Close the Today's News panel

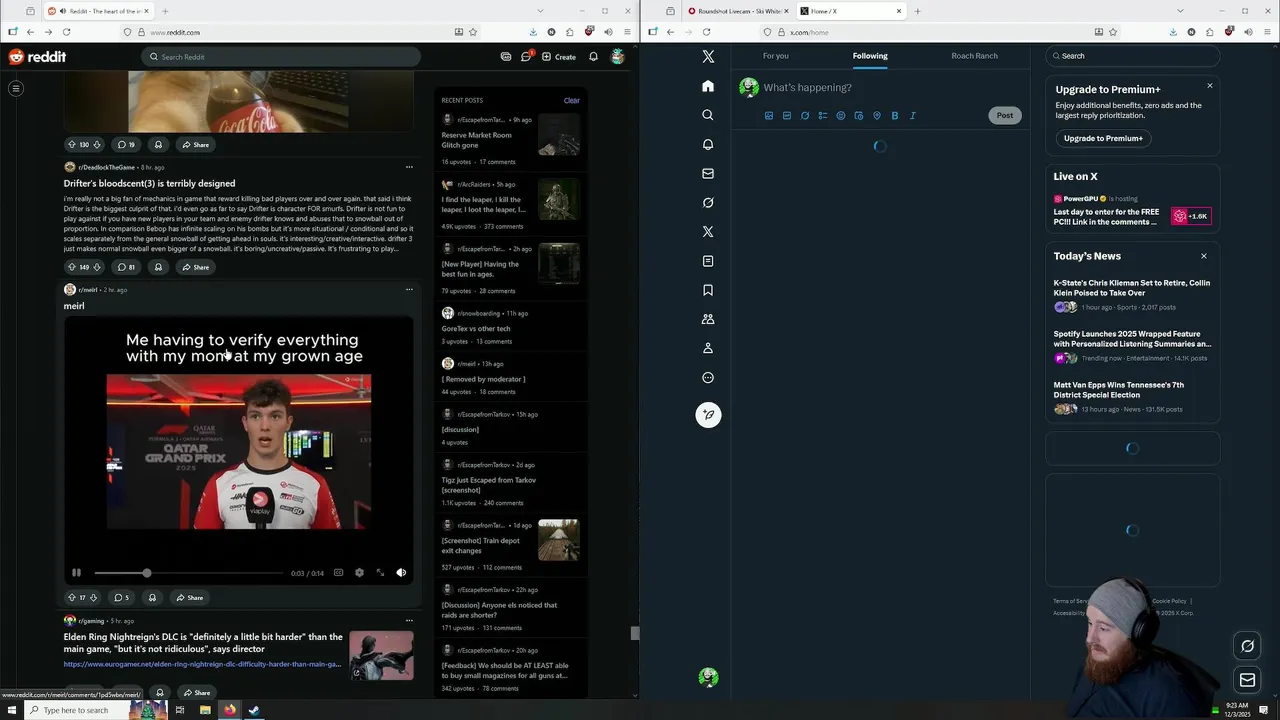click(x=1204, y=256)
